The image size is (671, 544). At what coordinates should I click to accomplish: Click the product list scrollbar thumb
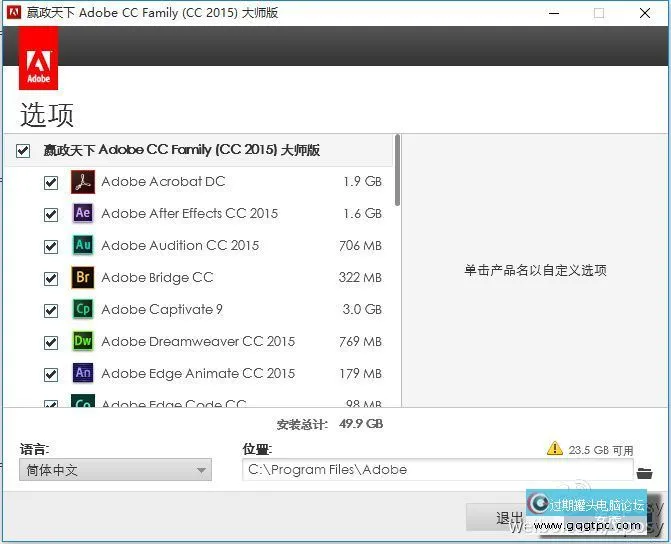tap(398, 170)
